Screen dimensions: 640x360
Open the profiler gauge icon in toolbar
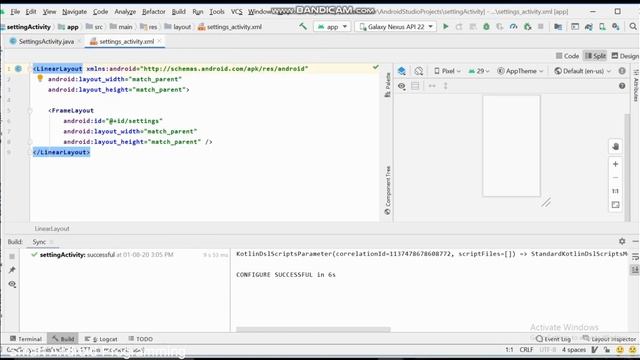513,27
